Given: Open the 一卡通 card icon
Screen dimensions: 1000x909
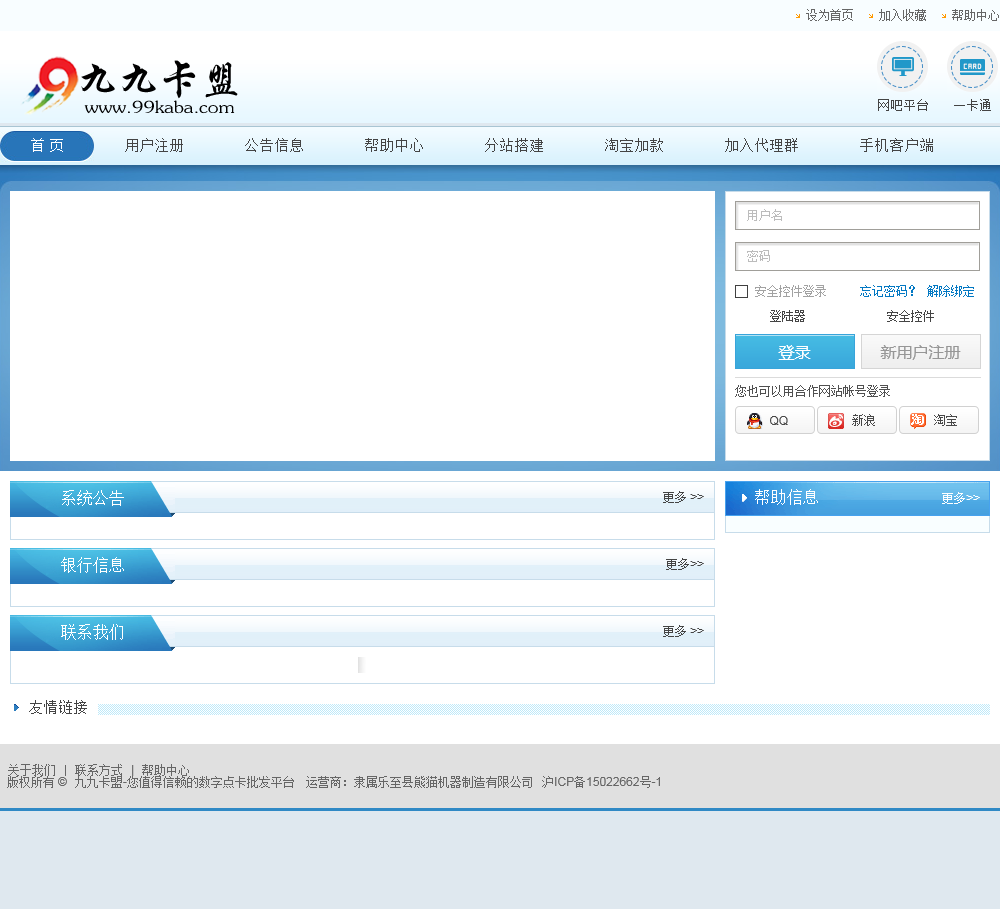Looking at the screenshot, I should click(972, 66).
